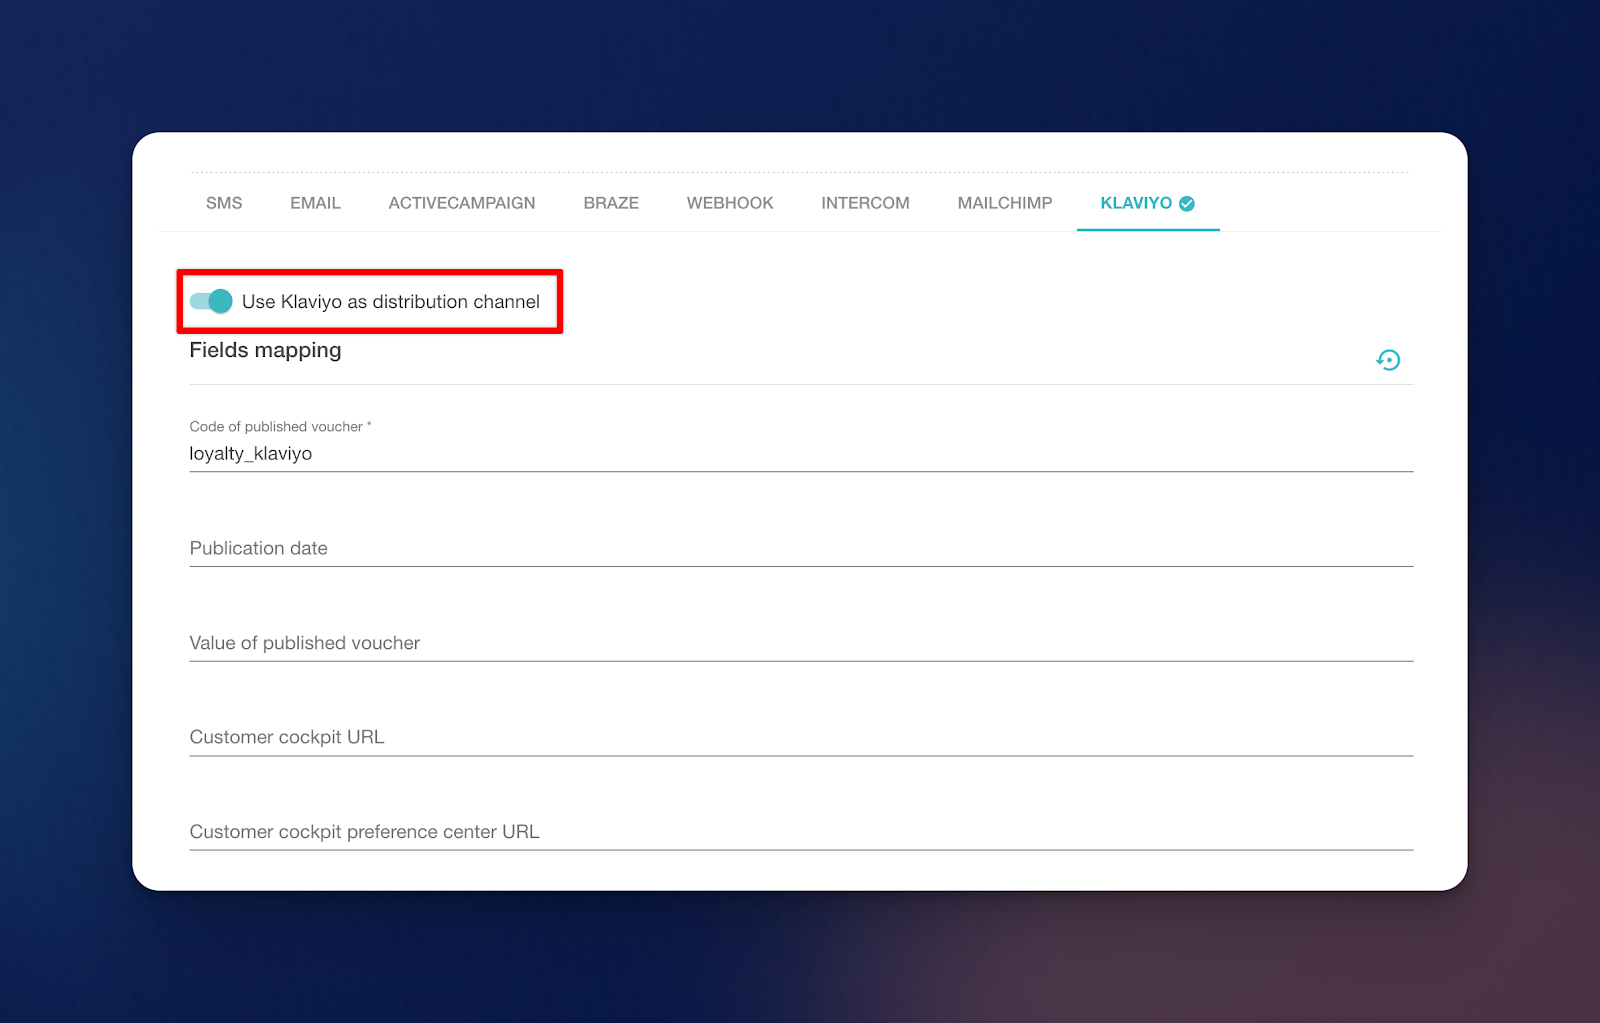
Task: Select the ACTIVECAMPAIGN tab
Action: (x=462, y=203)
